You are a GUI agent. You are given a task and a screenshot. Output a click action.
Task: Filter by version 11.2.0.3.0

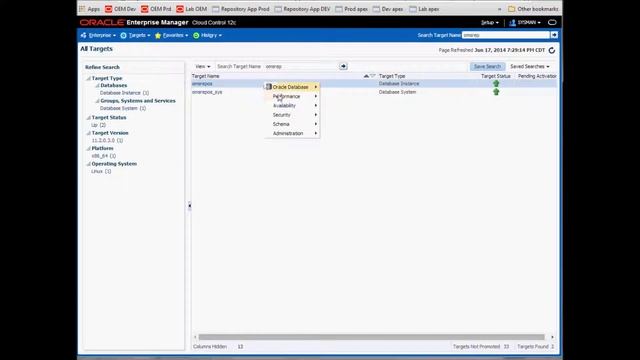coord(107,140)
